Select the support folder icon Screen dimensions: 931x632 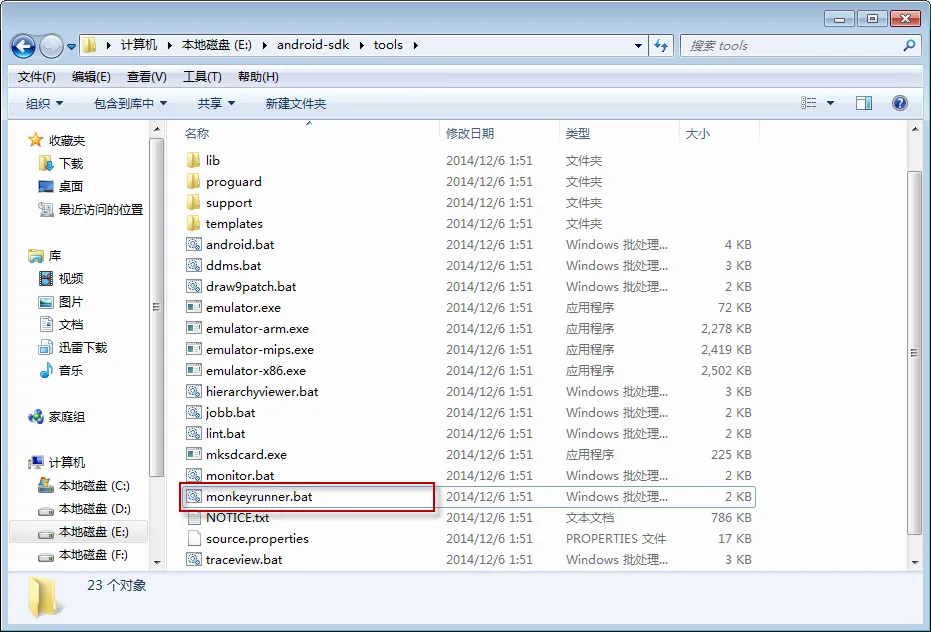click(194, 203)
